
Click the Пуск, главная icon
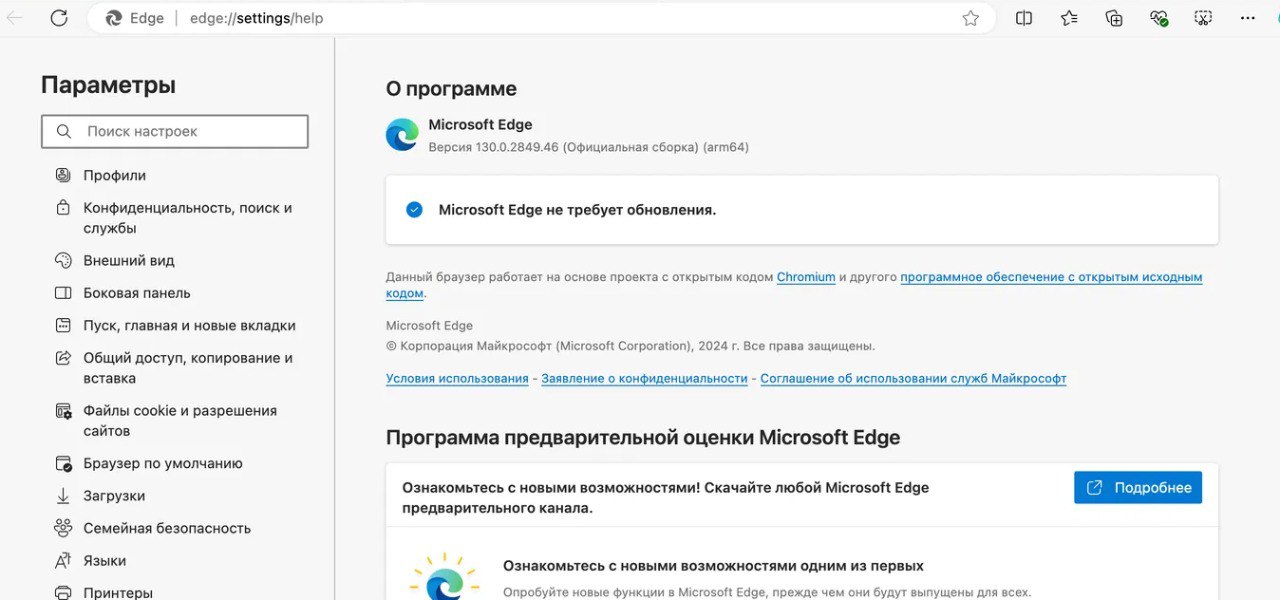pyautogui.click(x=63, y=325)
